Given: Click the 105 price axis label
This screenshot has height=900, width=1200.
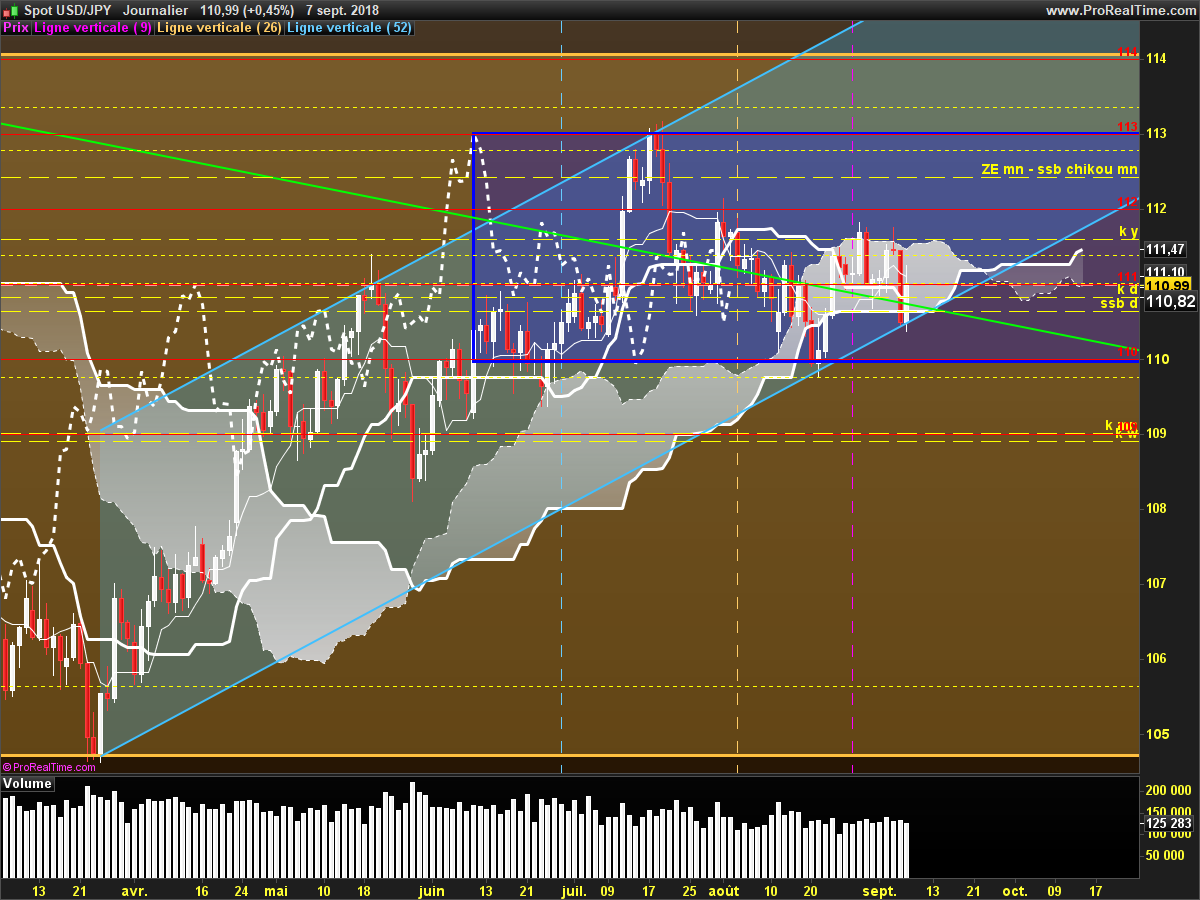Looking at the screenshot, I should point(1157,733).
